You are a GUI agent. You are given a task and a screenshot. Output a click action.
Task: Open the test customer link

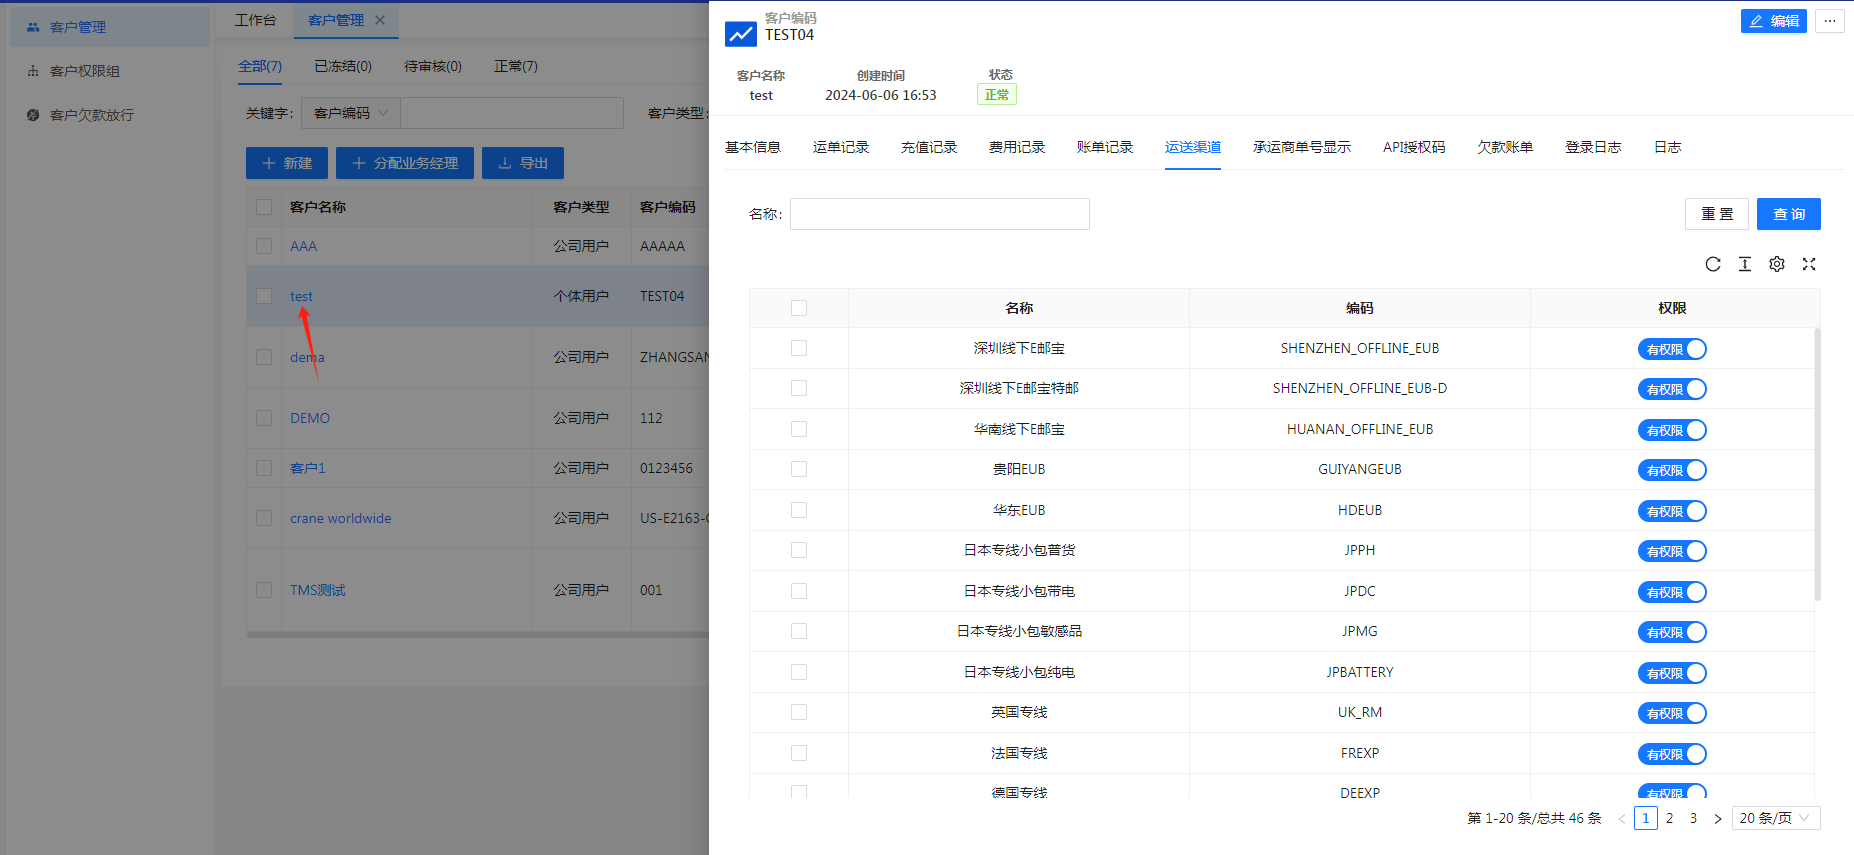301,296
